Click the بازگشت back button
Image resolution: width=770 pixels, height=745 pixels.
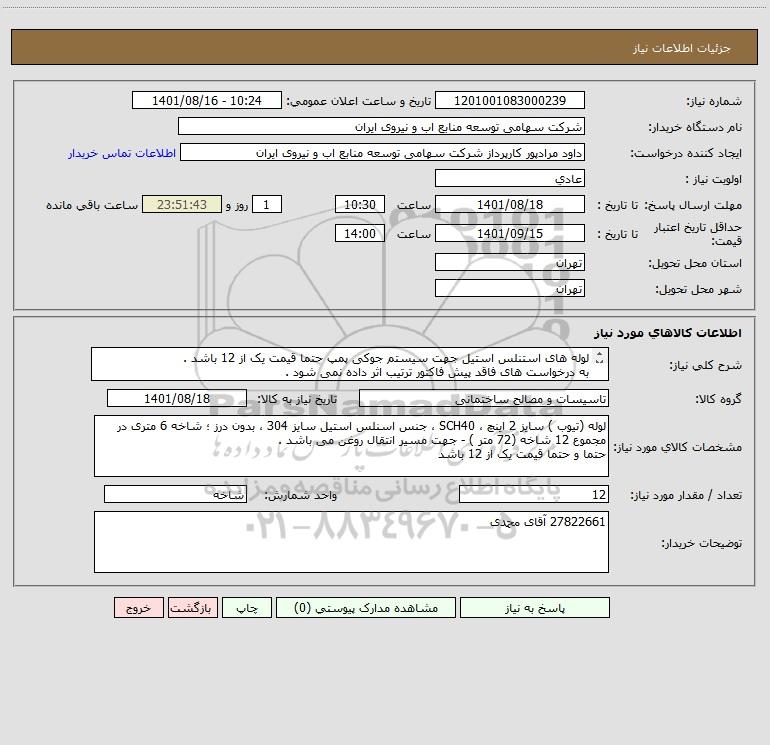point(192,608)
